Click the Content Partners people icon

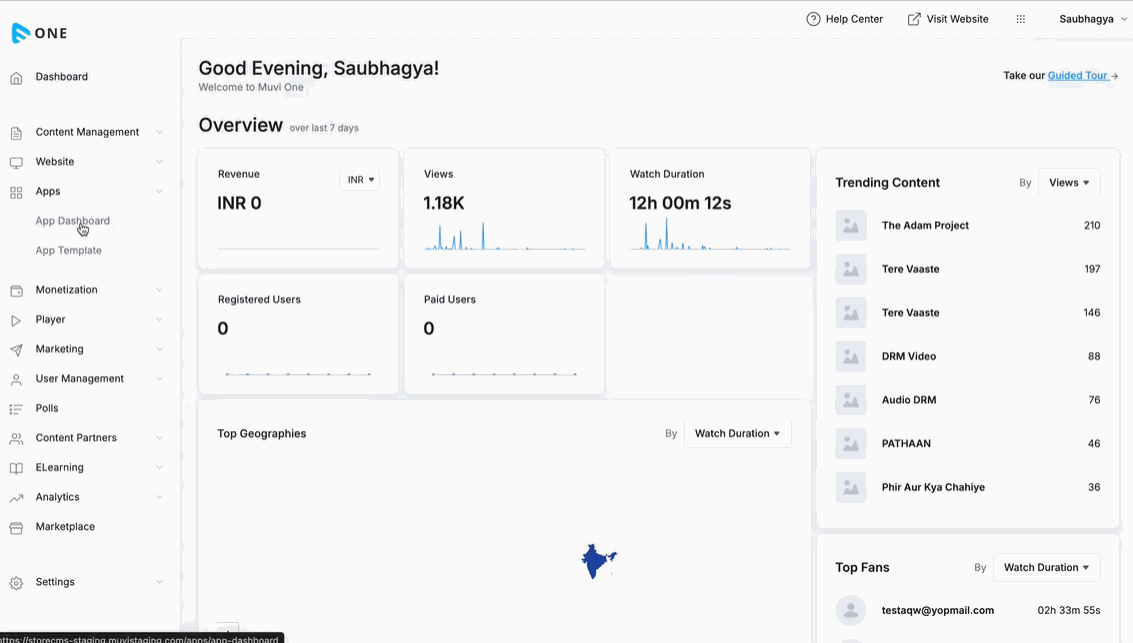(16, 439)
